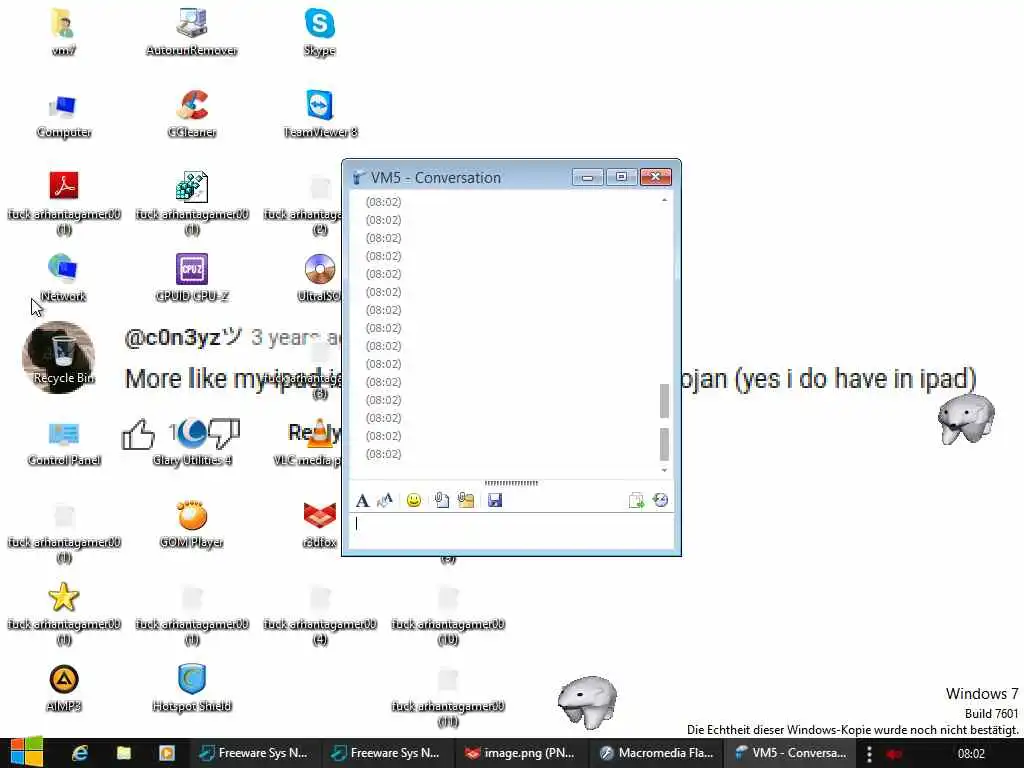Switch to the image.png taskbar window
Image resolution: width=1024 pixels, height=768 pixels.
520,753
